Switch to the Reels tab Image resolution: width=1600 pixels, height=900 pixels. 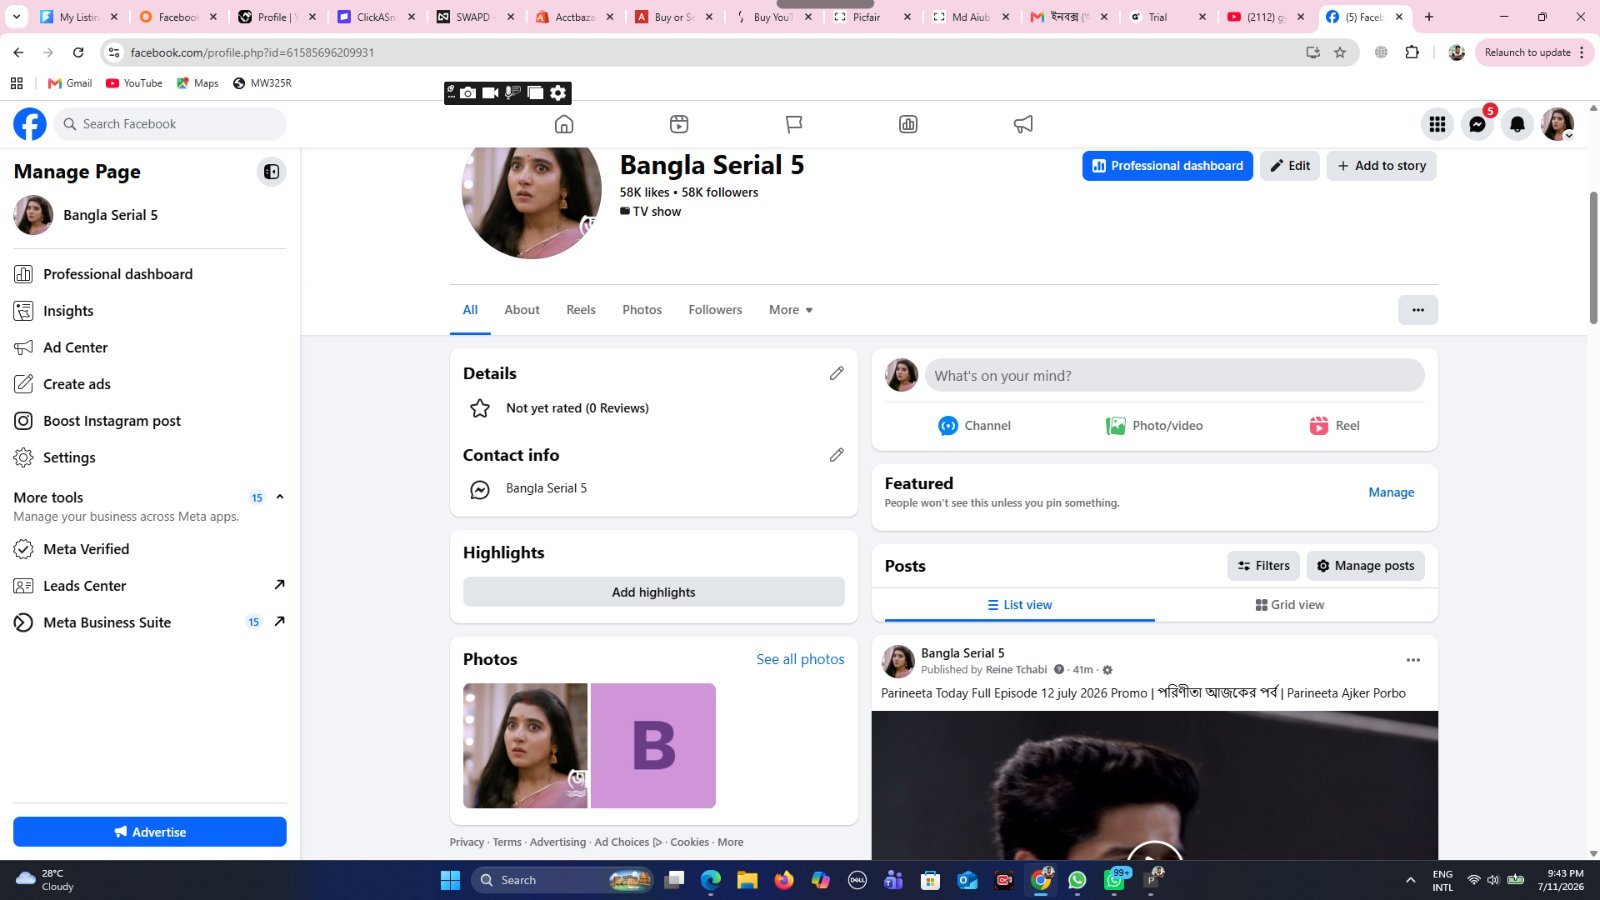point(581,310)
